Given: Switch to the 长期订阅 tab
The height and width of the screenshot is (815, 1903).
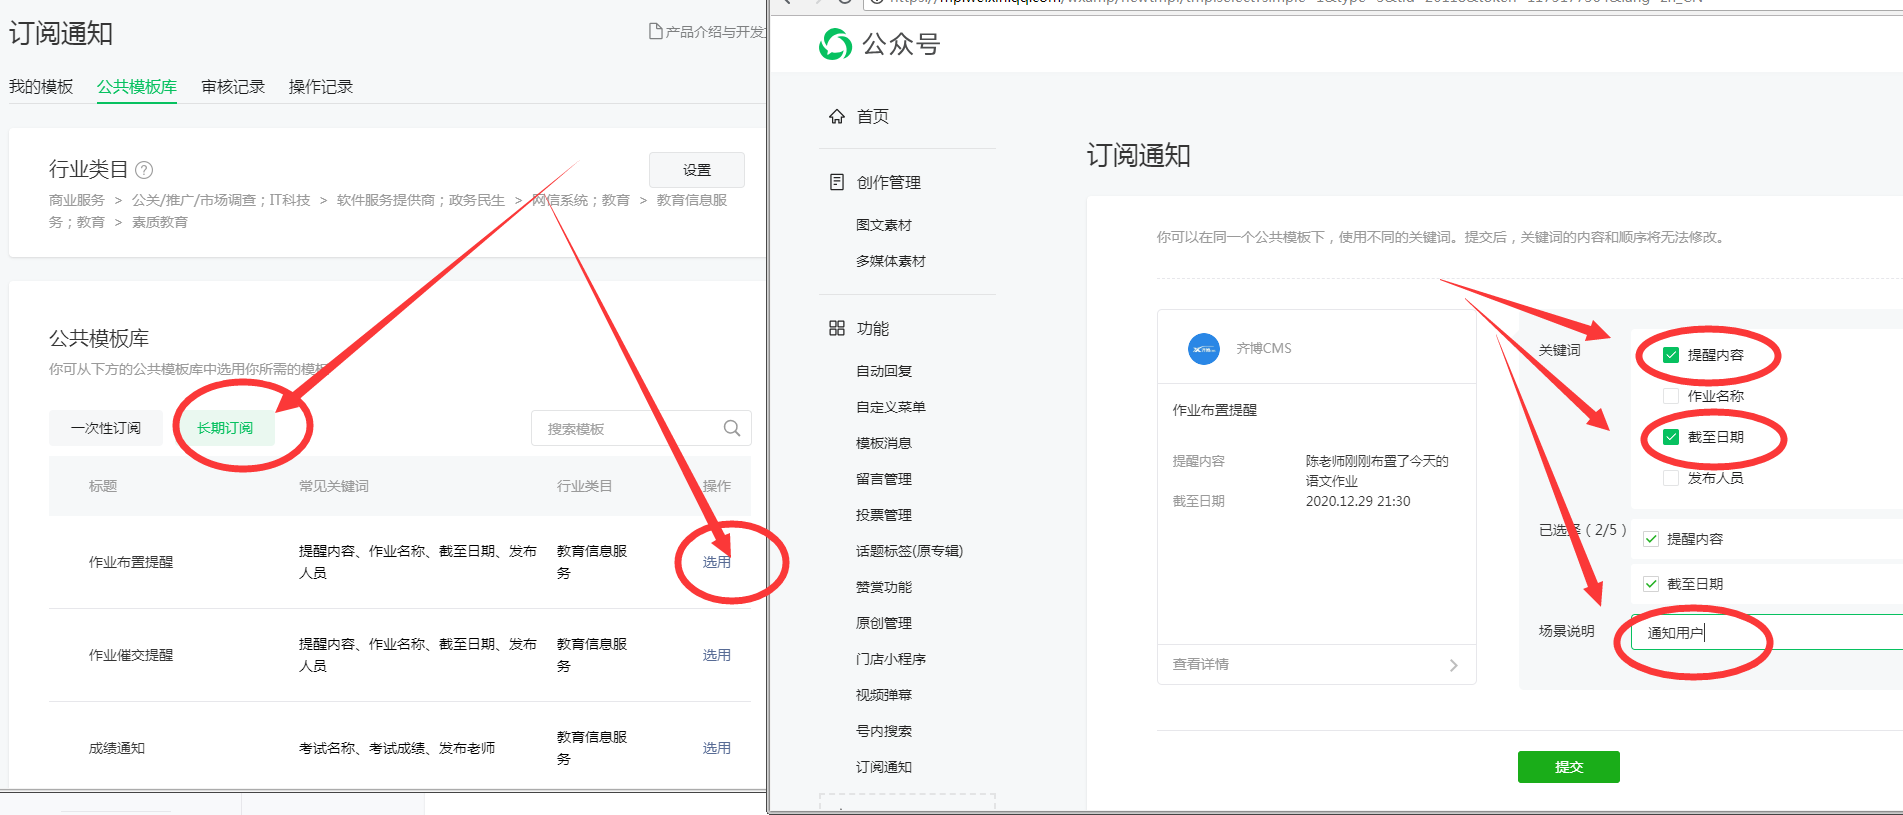Looking at the screenshot, I should point(225,428).
